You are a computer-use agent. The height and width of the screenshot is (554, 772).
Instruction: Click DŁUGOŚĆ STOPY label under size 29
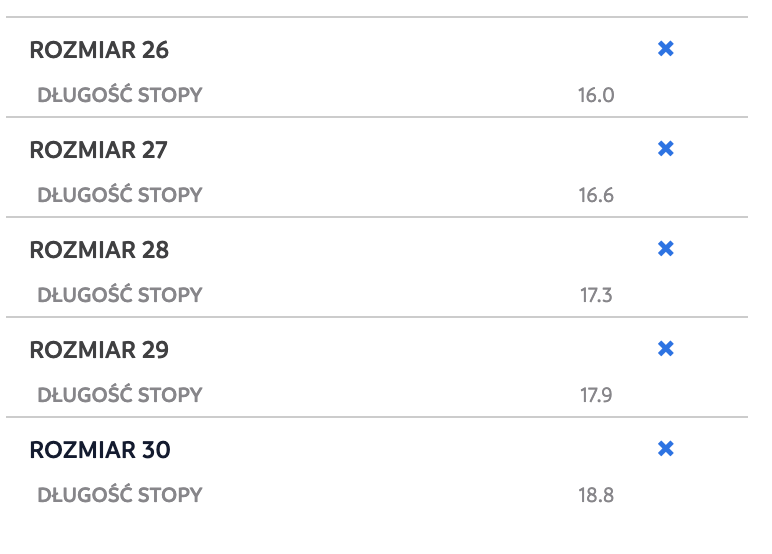pyautogui.click(x=120, y=394)
